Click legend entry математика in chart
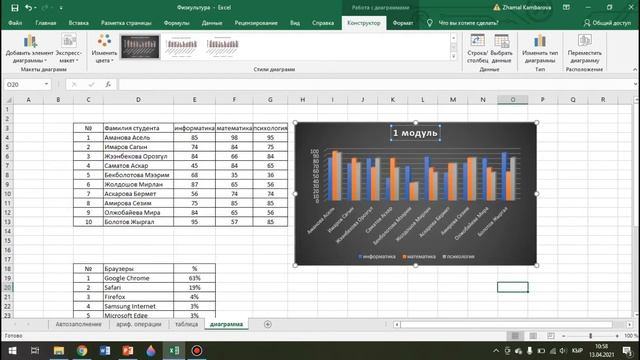This screenshot has height=360, width=640. click(419, 257)
